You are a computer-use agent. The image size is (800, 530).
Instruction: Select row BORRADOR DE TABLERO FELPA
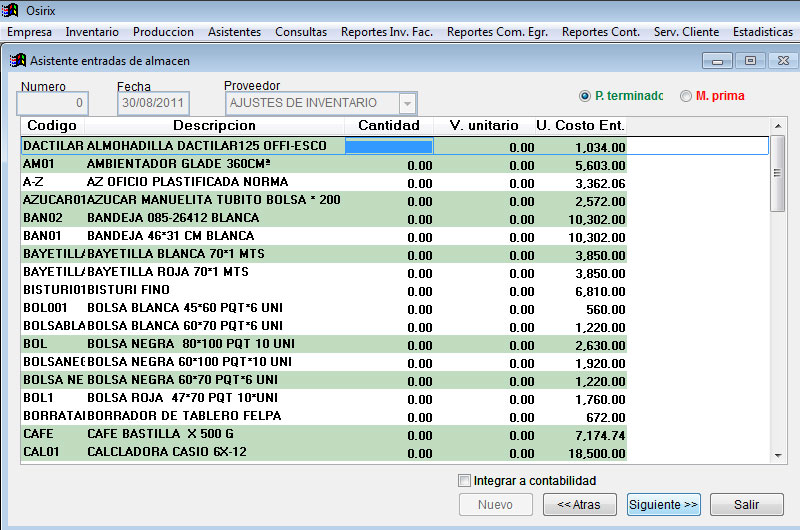pyautogui.click(x=324, y=416)
